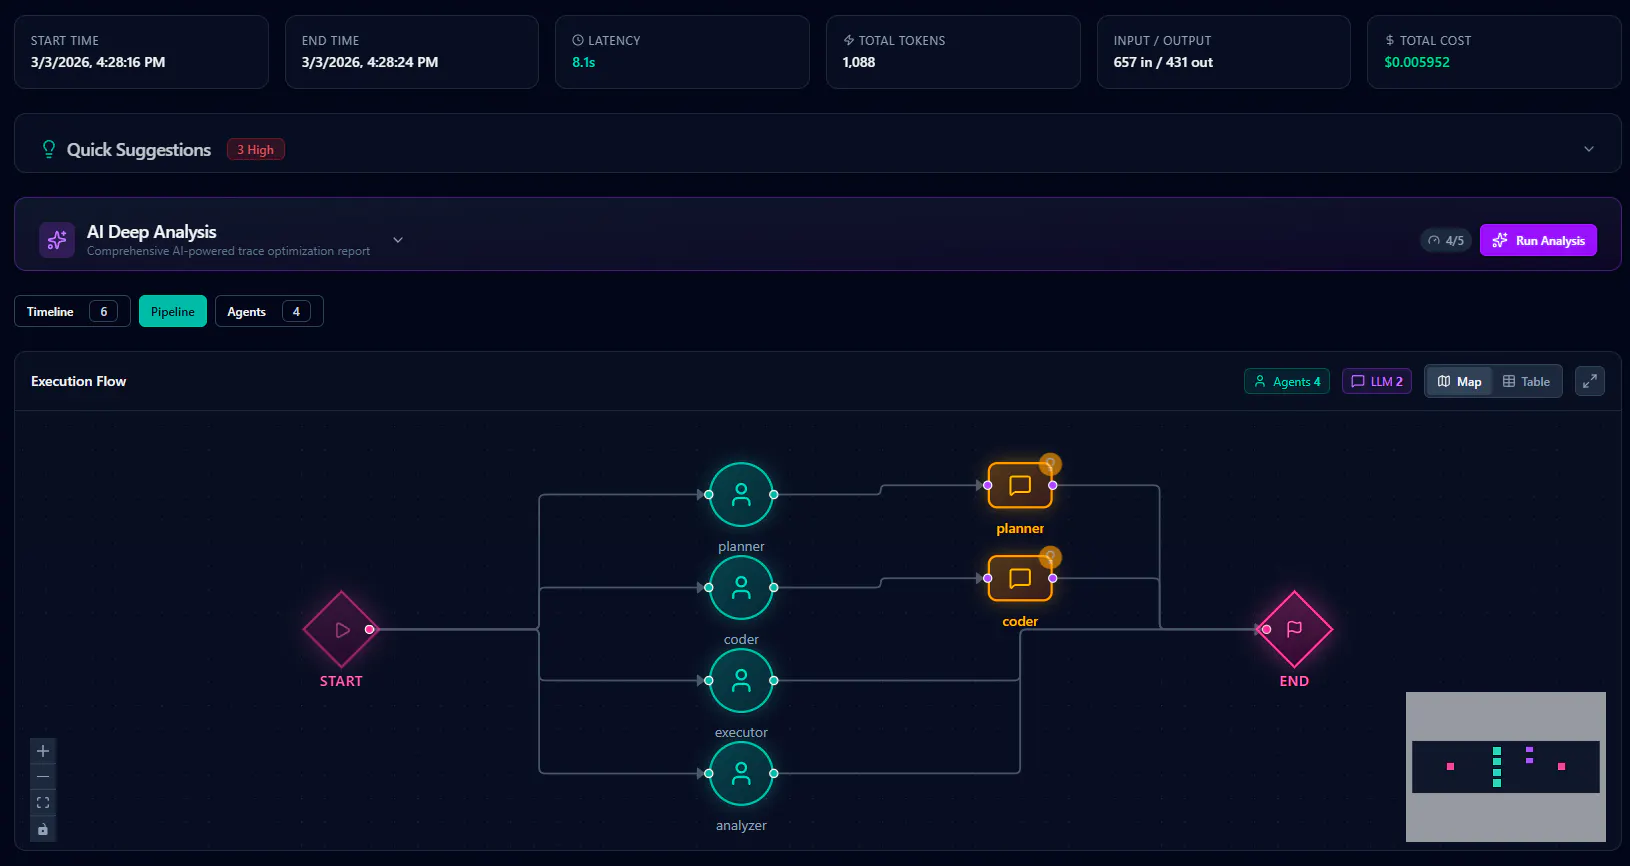Select the analyzer agent circle node

coord(741,773)
